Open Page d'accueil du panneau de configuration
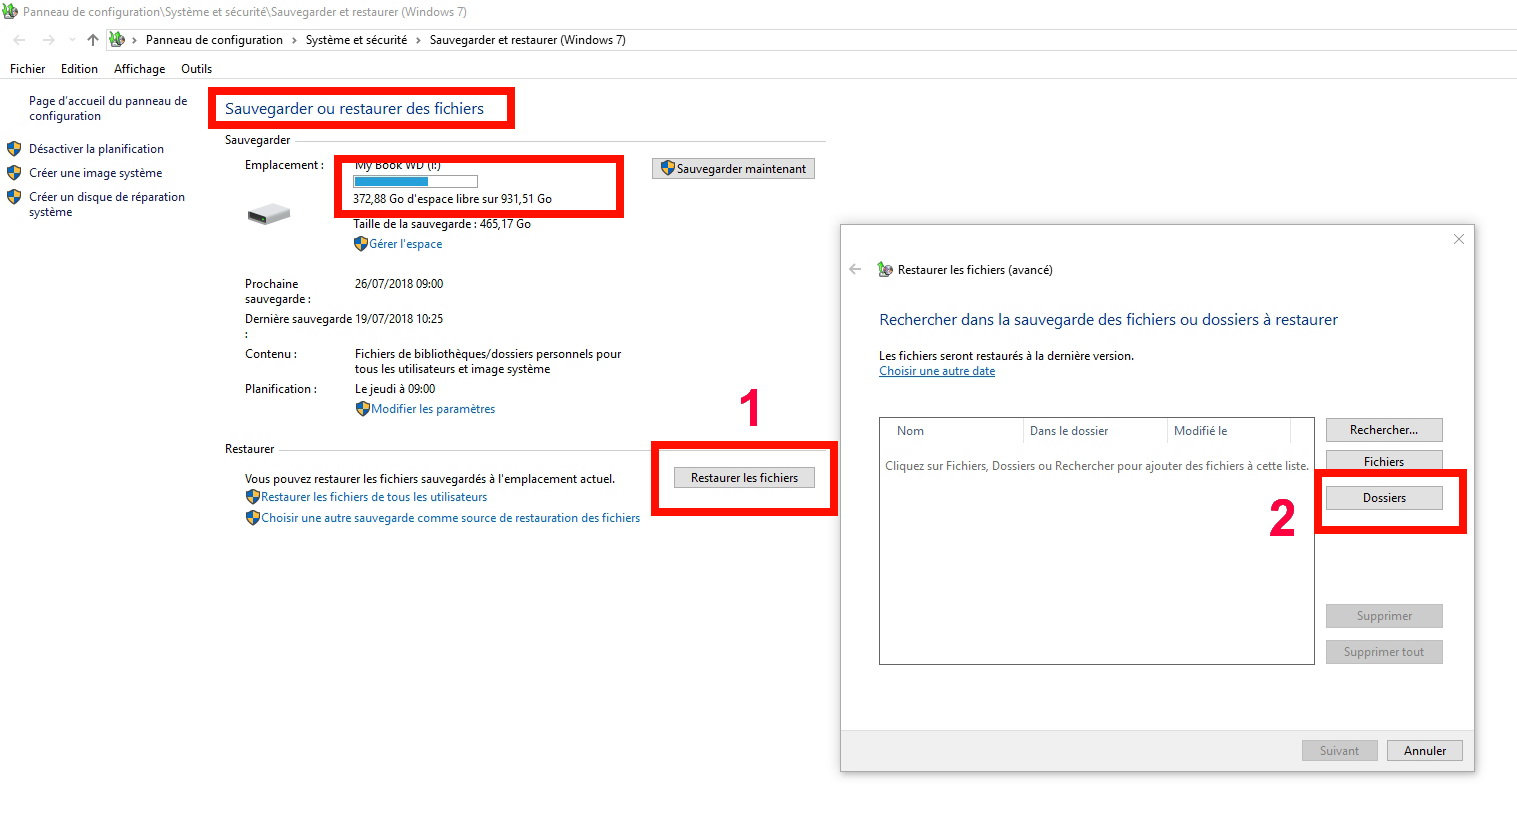The image size is (1517, 818). (x=108, y=108)
